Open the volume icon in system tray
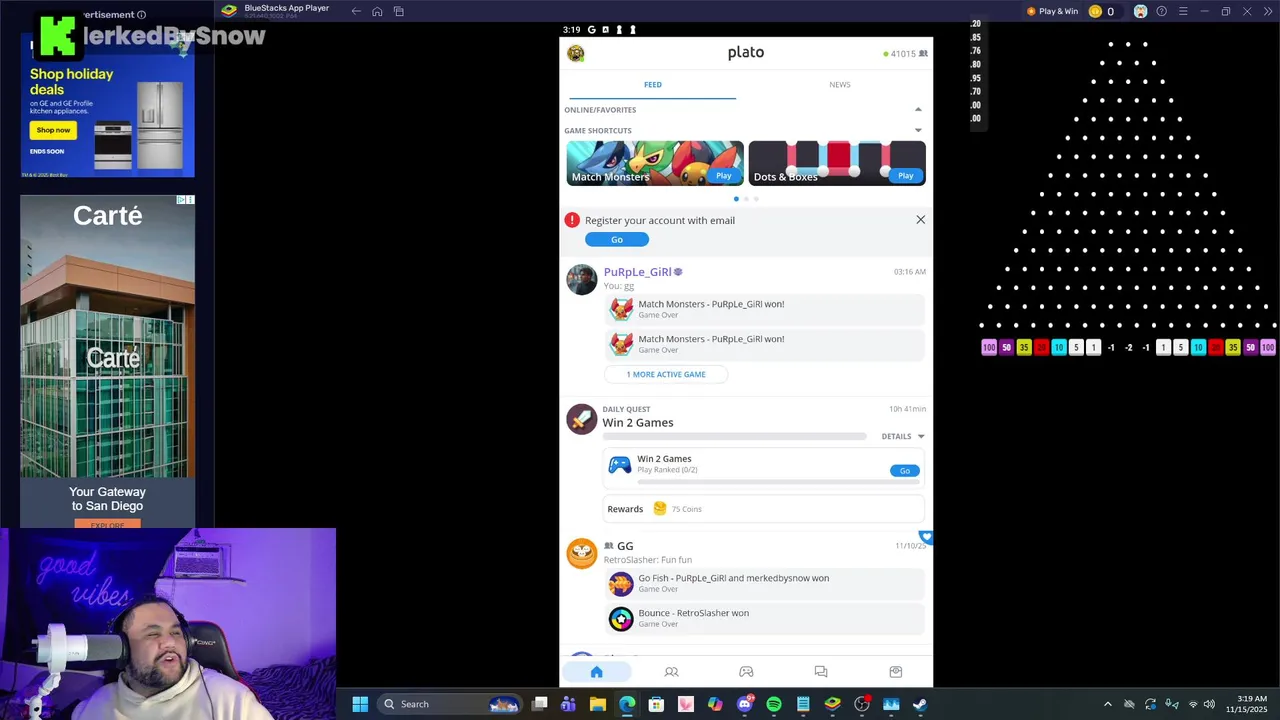The image size is (1280, 720). 1209,704
